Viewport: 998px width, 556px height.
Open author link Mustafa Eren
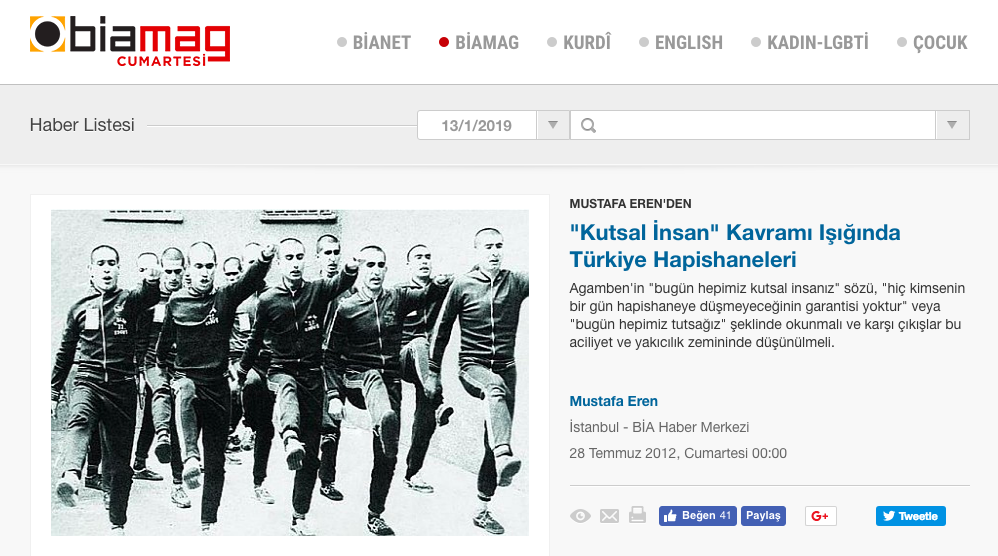[614, 401]
